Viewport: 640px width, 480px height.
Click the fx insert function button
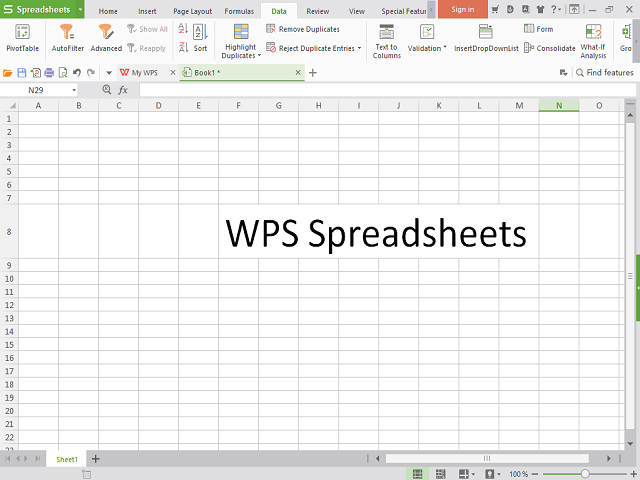coord(123,90)
